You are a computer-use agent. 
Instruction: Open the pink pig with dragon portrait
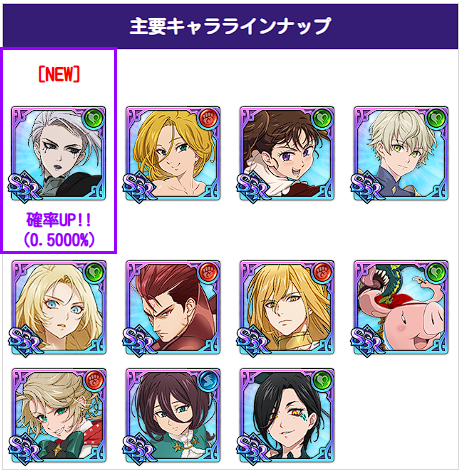401,307
